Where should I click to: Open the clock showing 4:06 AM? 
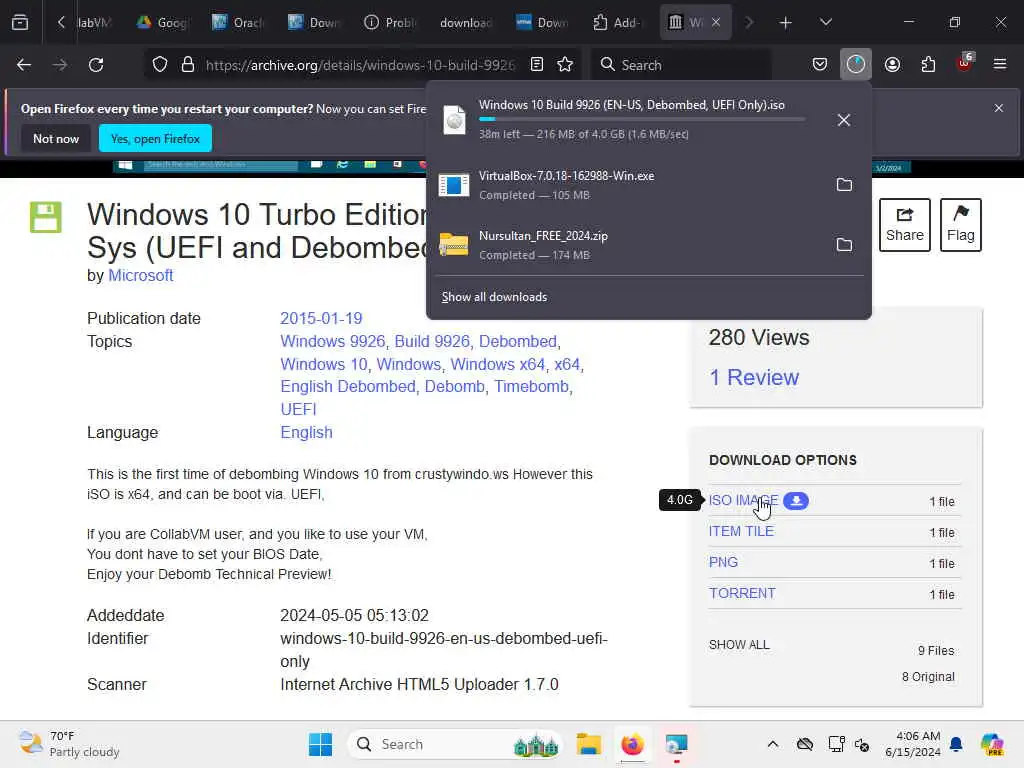[x=914, y=744]
